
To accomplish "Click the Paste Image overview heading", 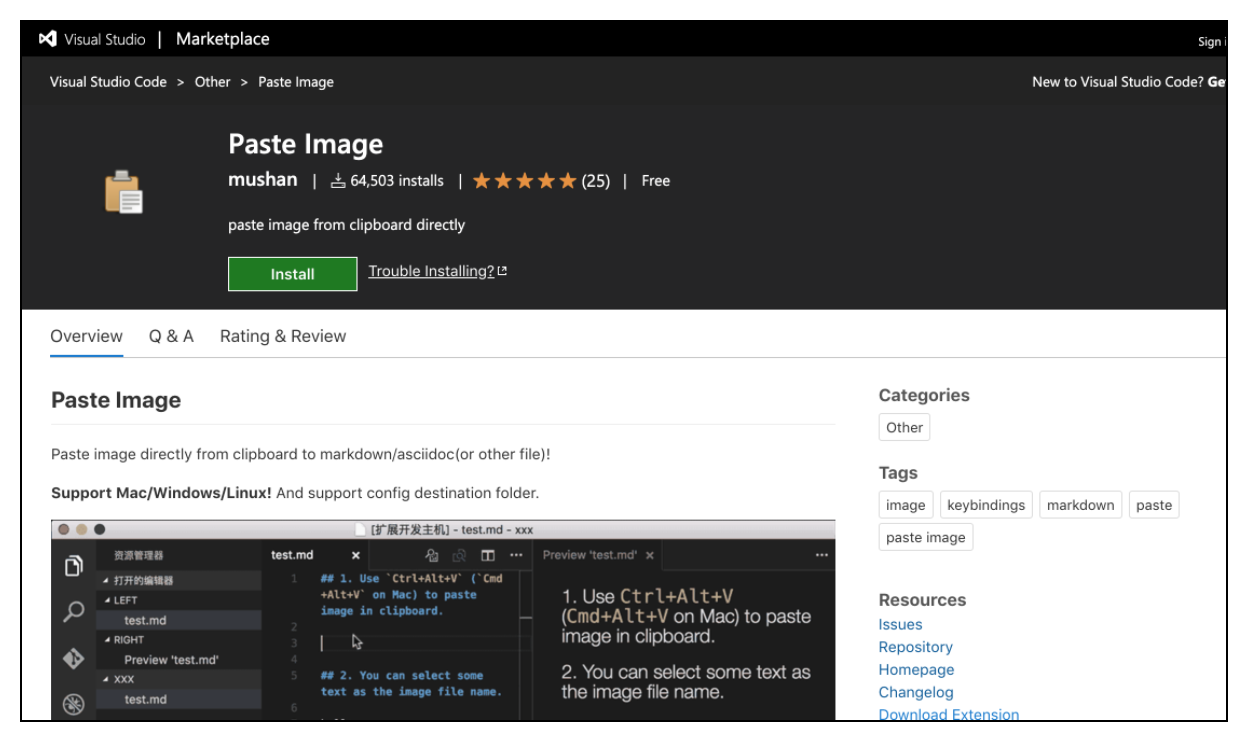I will pos(116,400).
